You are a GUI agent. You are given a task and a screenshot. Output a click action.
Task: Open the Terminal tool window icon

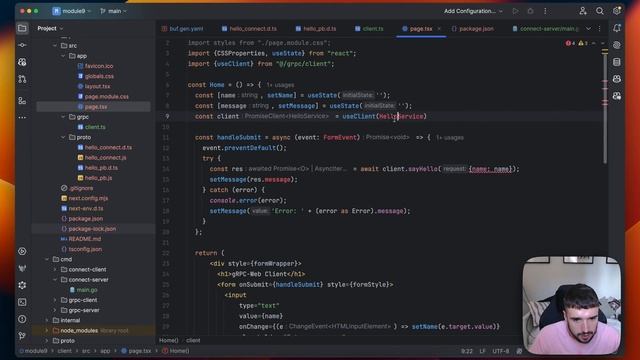tap(22, 302)
